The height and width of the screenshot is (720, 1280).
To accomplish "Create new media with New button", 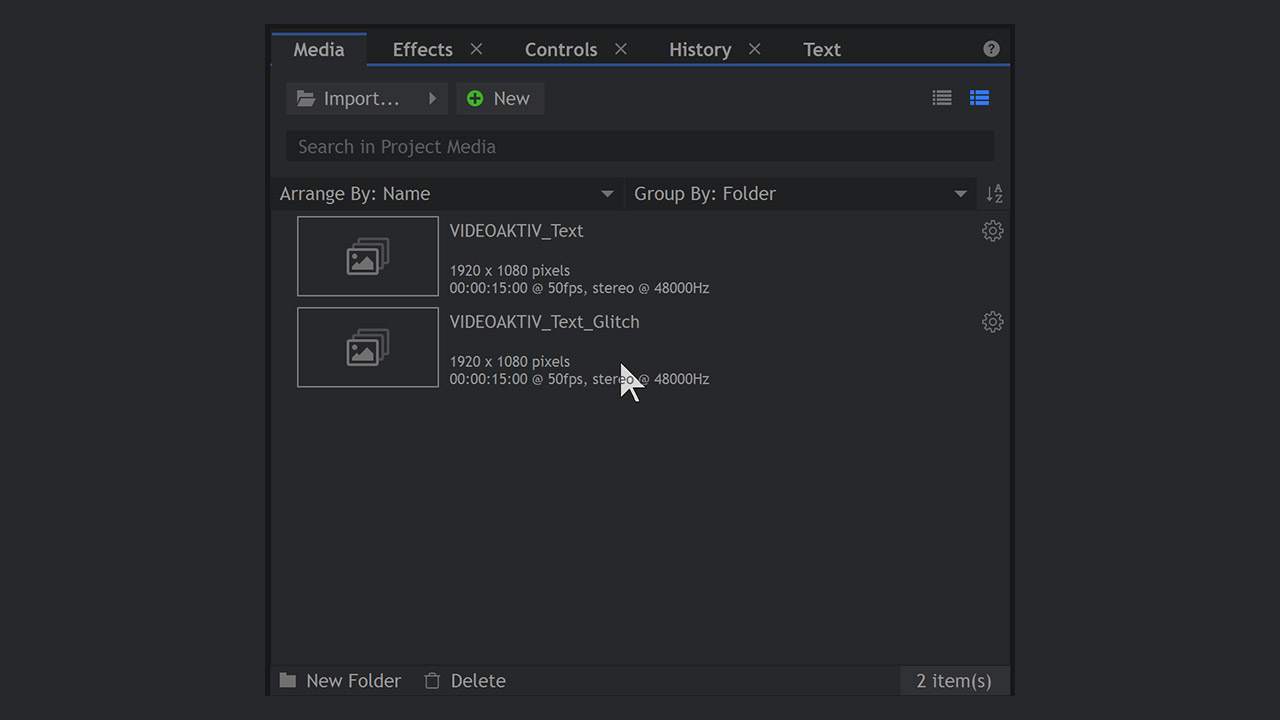I will coord(500,99).
